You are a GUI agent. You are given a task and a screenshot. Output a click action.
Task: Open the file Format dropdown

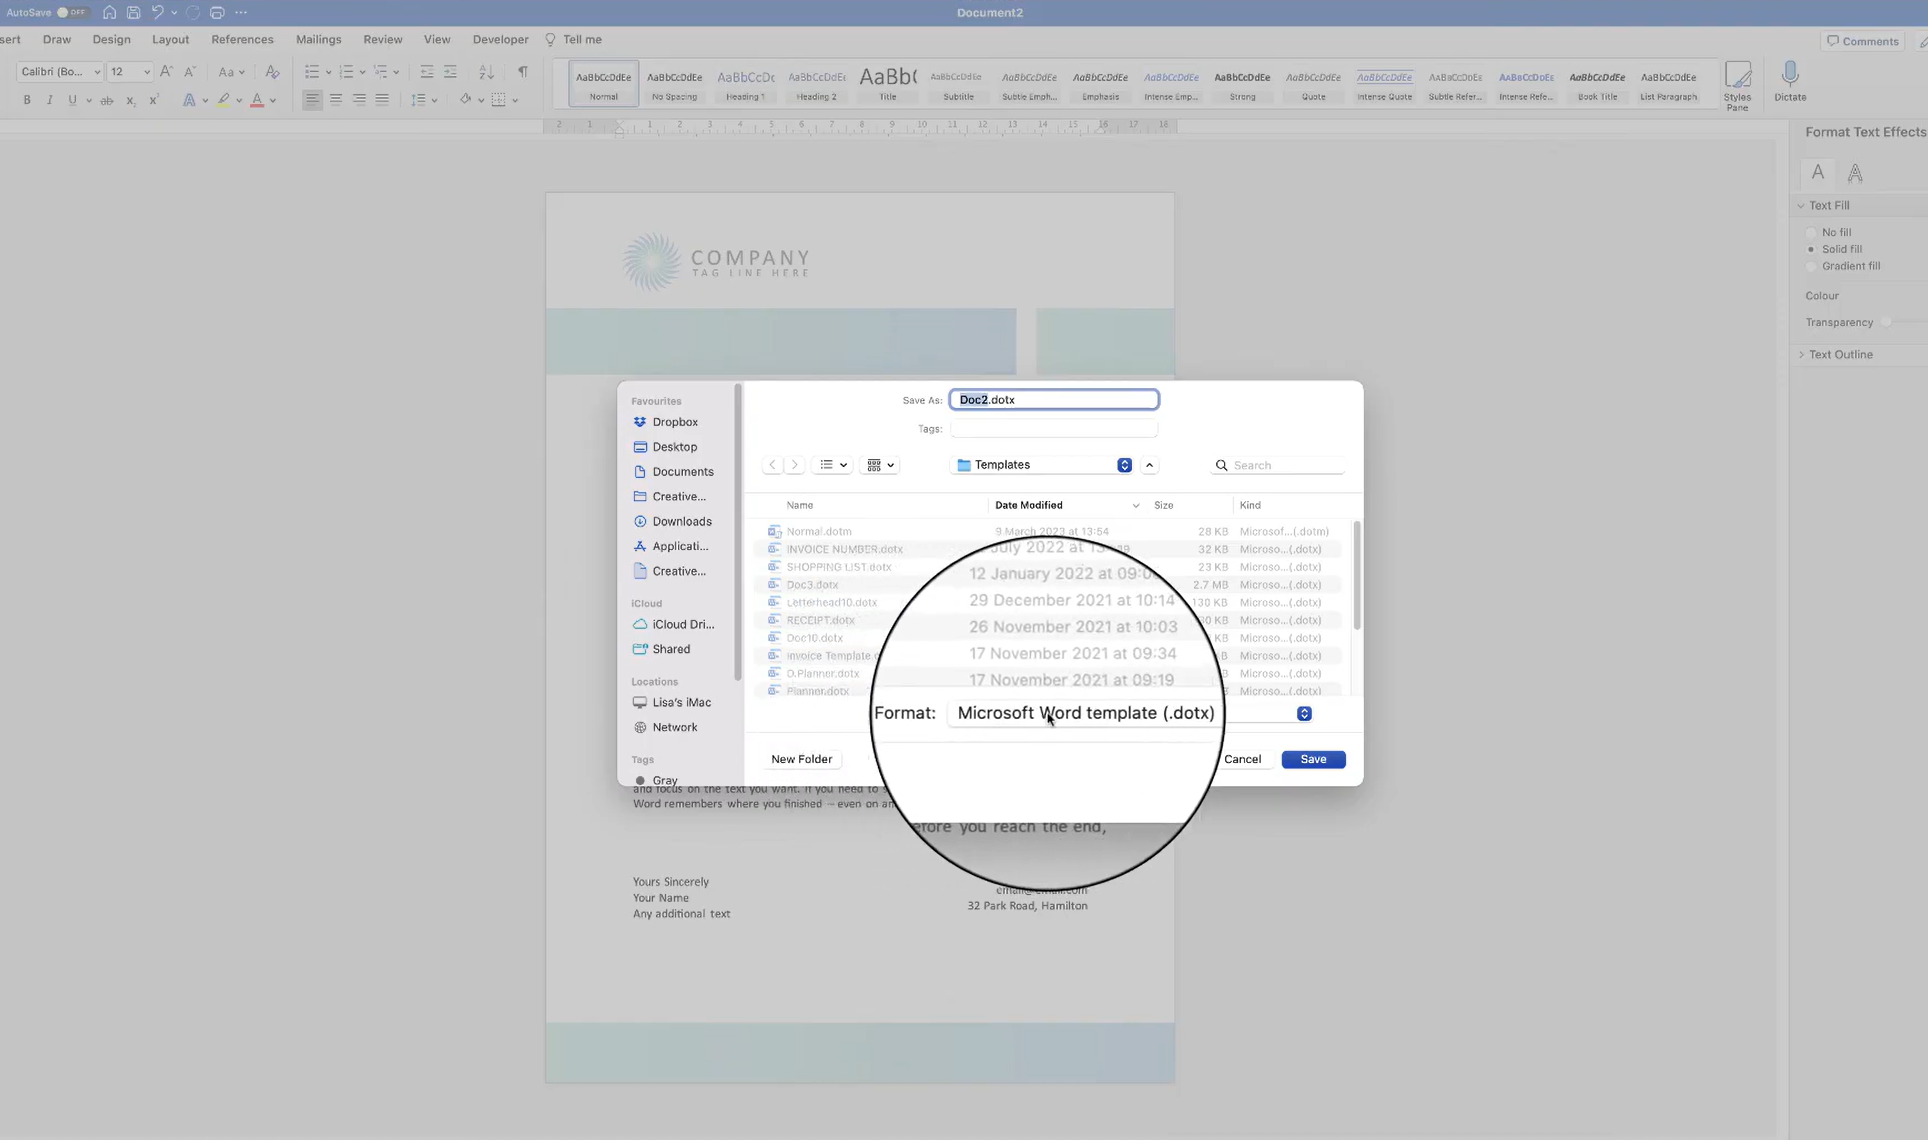point(1129,713)
